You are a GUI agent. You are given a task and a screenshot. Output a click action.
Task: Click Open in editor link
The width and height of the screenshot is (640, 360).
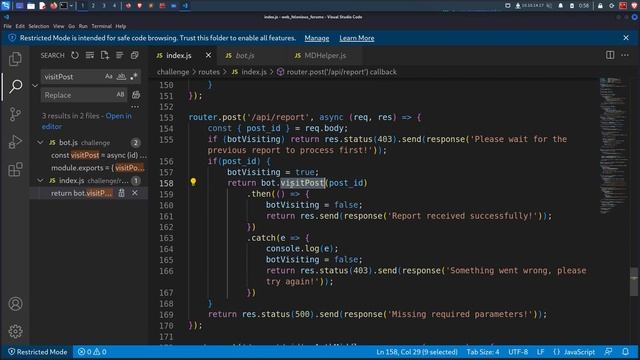(87, 121)
